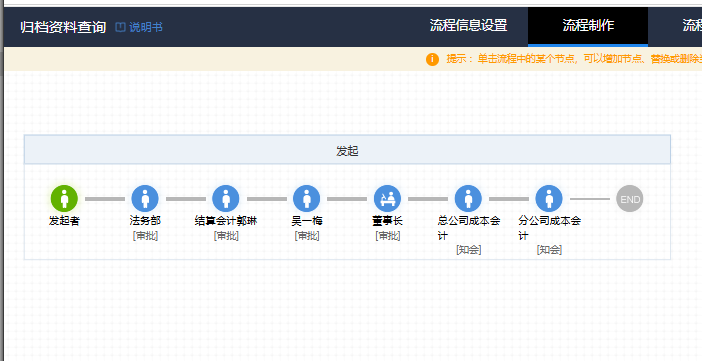The image size is (702, 361).
Task: Switch to the 流程信息设置 tab
Action: coord(468,26)
